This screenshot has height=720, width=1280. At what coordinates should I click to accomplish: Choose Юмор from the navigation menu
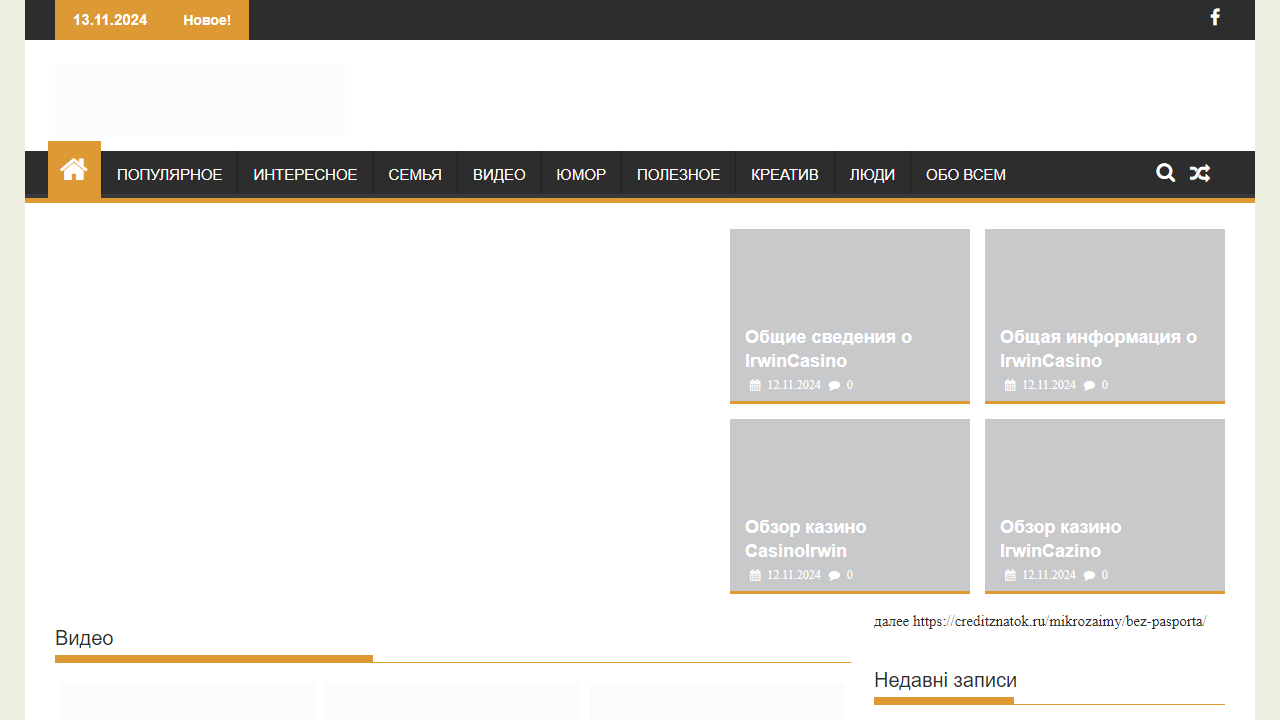tap(581, 175)
